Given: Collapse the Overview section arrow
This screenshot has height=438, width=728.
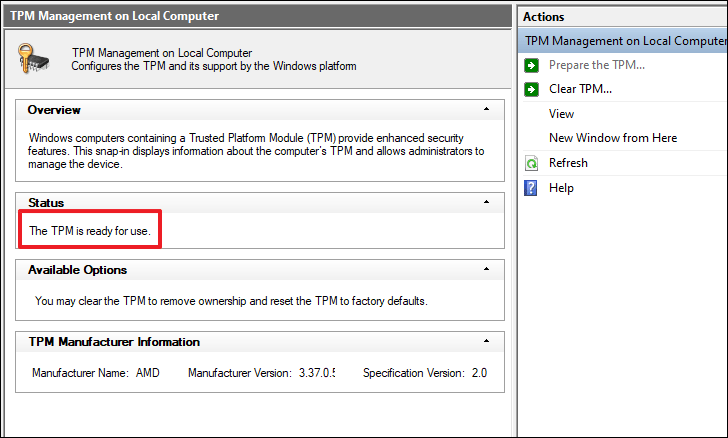Looking at the screenshot, I should click(x=486, y=109).
